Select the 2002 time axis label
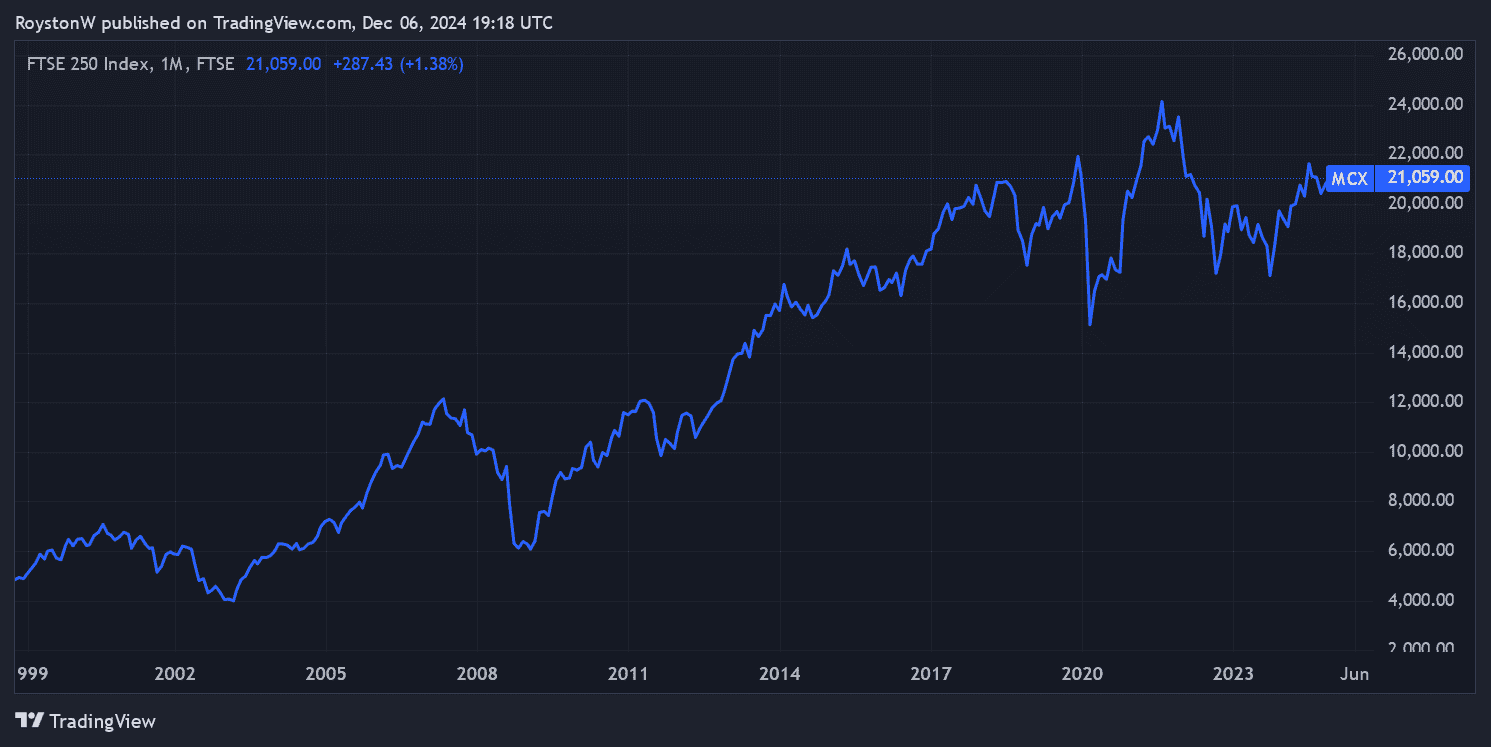Image resolution: width=1491 pixels, height=747 pixels. [x=175, y=675]
